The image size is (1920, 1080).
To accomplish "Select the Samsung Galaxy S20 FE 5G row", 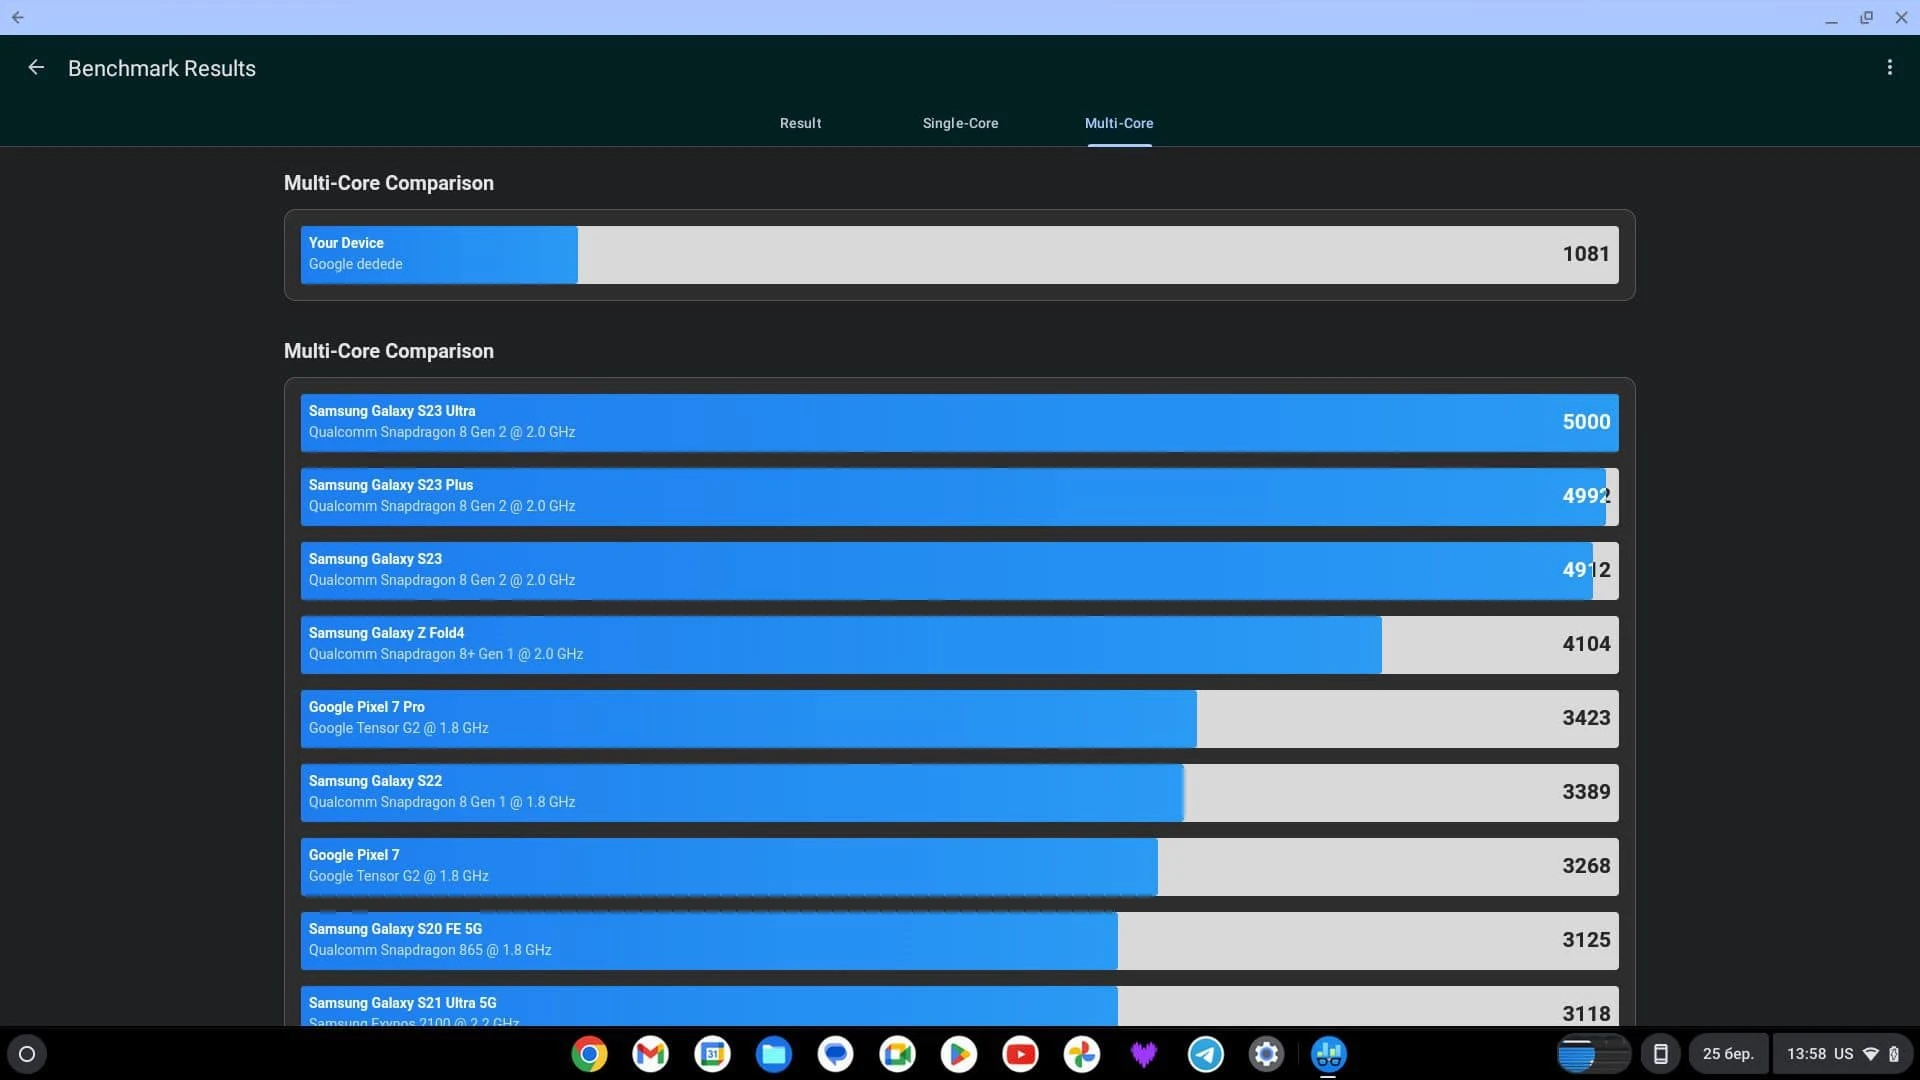I will coord(959,941).
